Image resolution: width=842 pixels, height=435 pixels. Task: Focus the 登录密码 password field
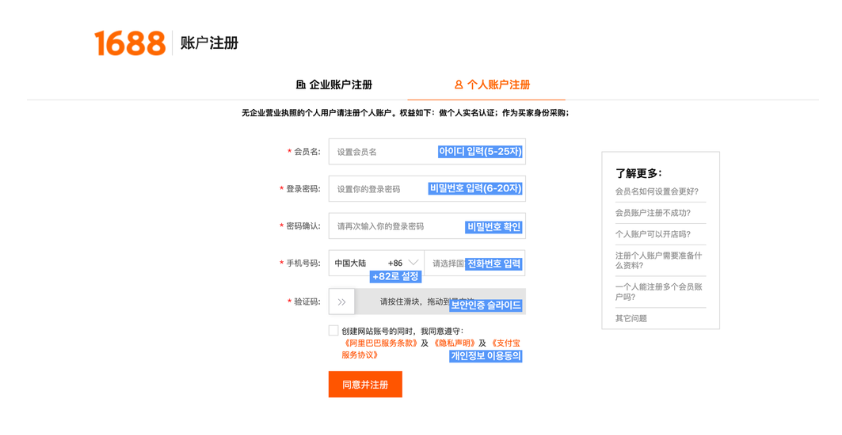[x=427, y=188]
